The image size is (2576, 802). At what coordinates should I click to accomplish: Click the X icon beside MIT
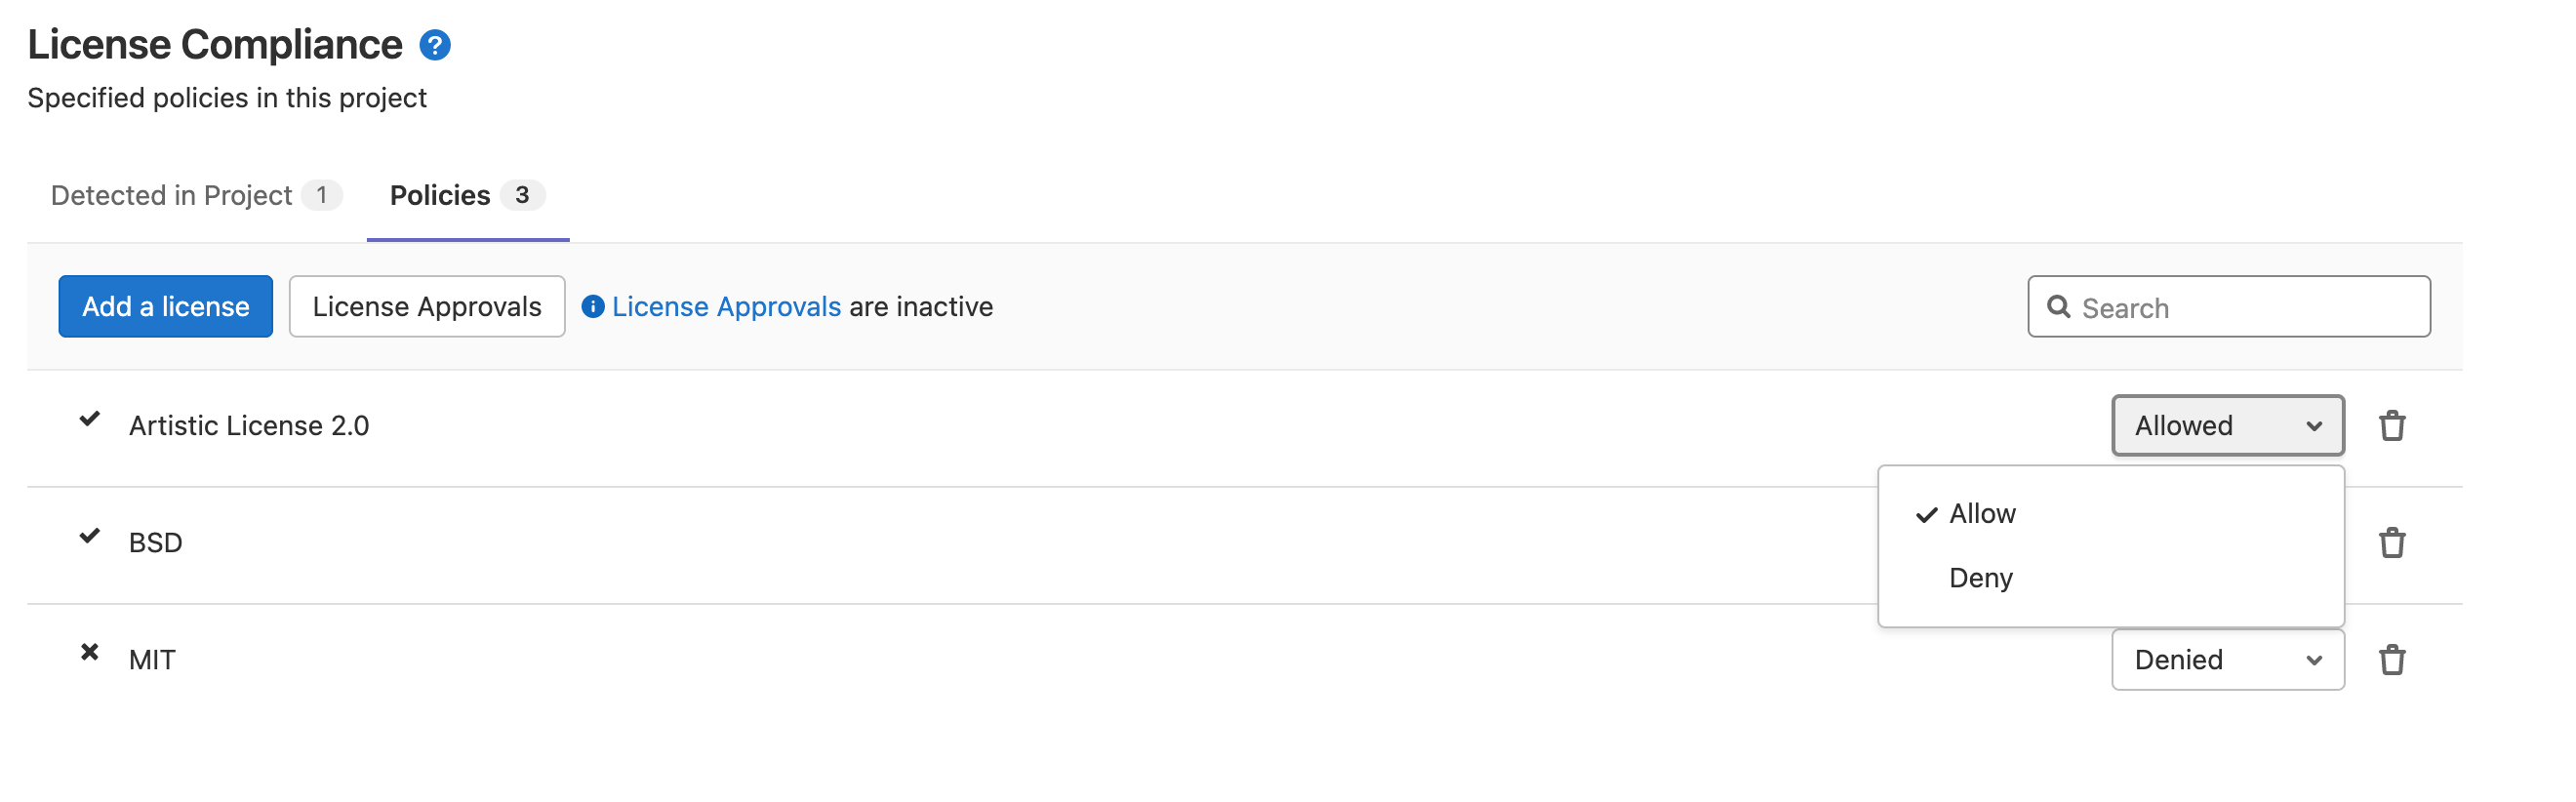tap(90, 652)
